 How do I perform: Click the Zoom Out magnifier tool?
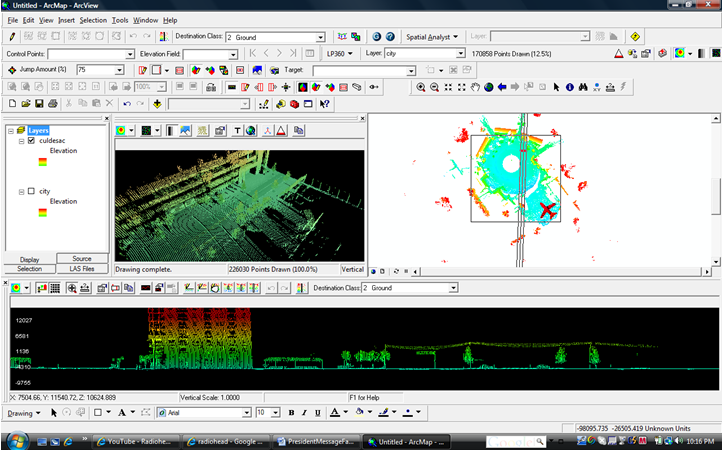434,87
